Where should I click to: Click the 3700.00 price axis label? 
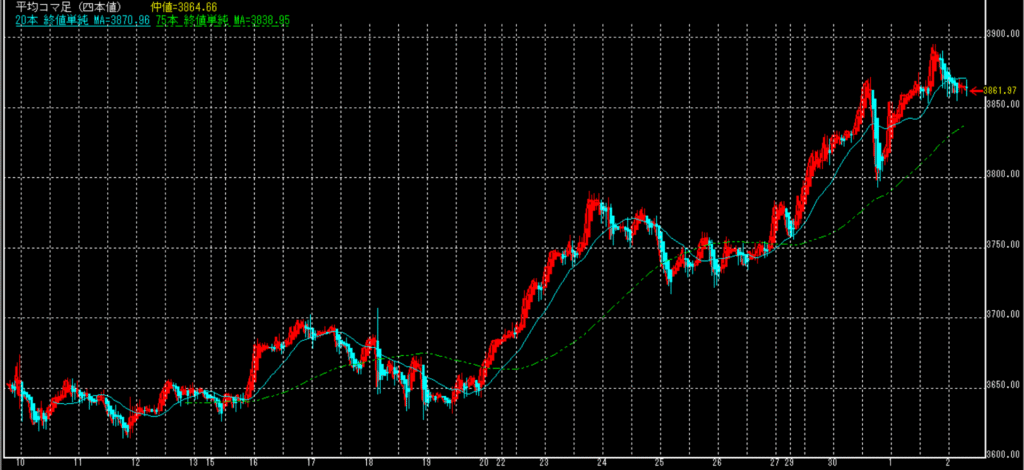[x=1001, y=316]
